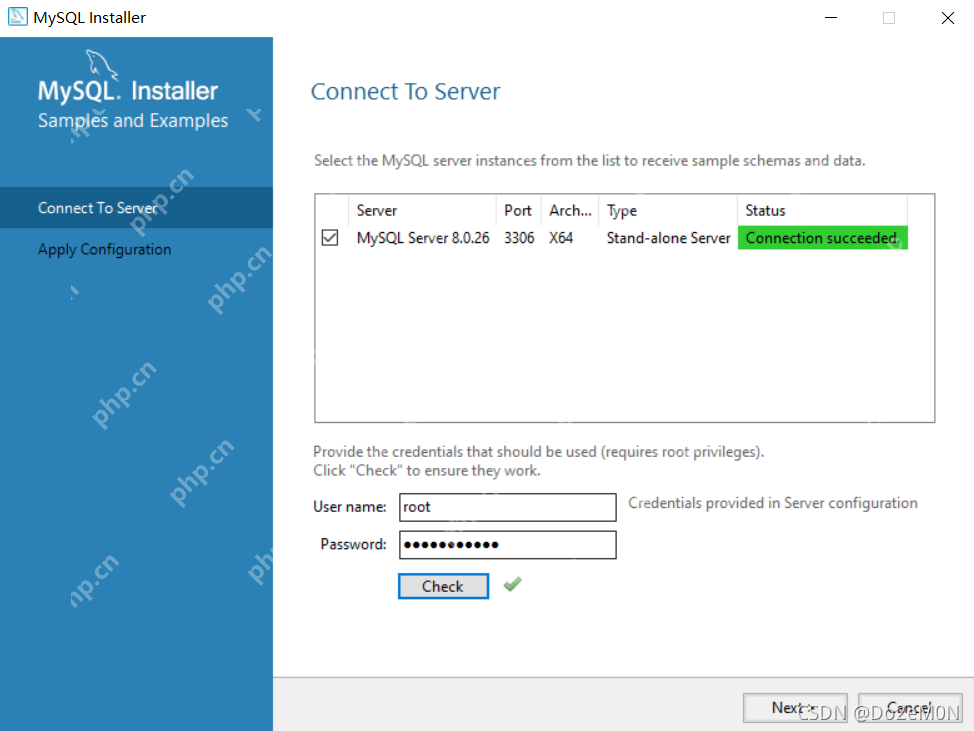
Task: Select the Connect To Server step
Action: click(x=97, y=208)
